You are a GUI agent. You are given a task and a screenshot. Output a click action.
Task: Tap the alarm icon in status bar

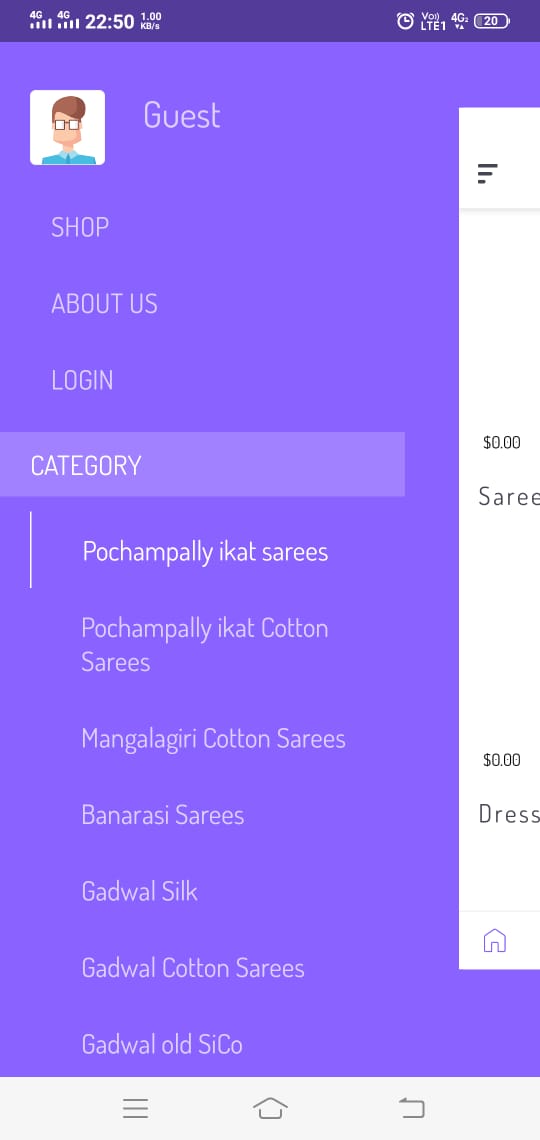click(x=406, y=21)
